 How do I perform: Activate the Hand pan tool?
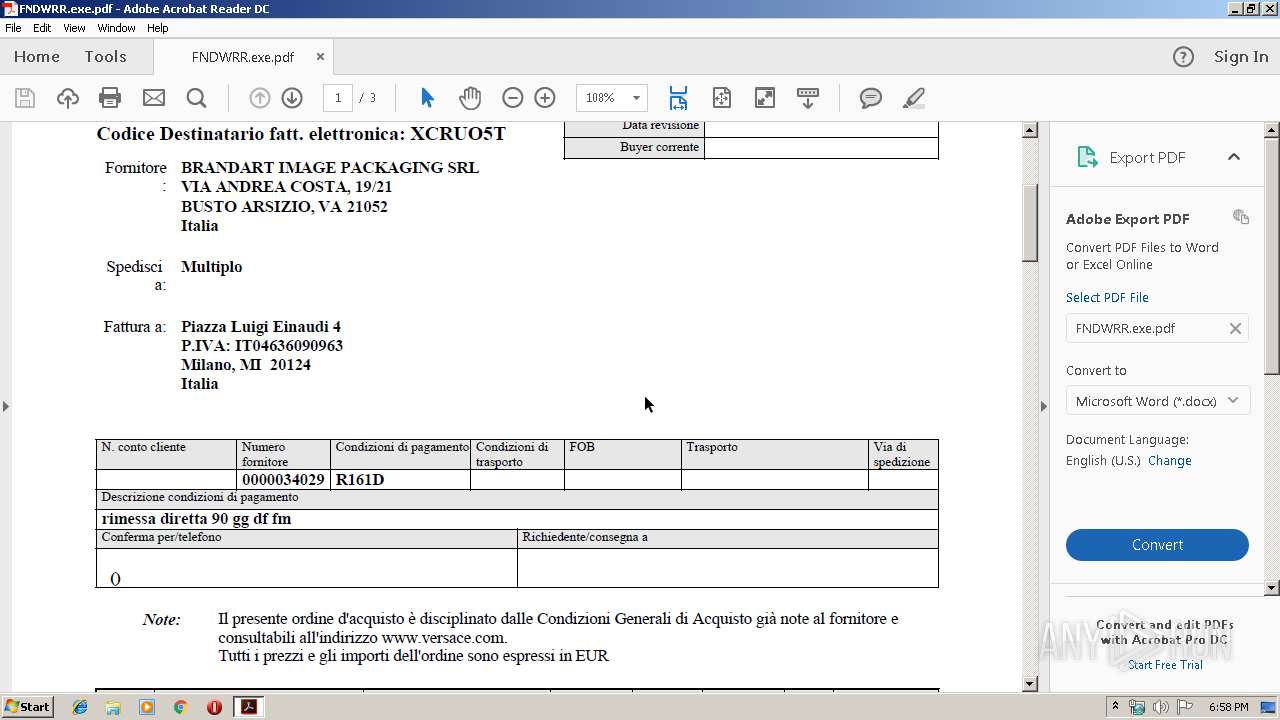point(470,98)
